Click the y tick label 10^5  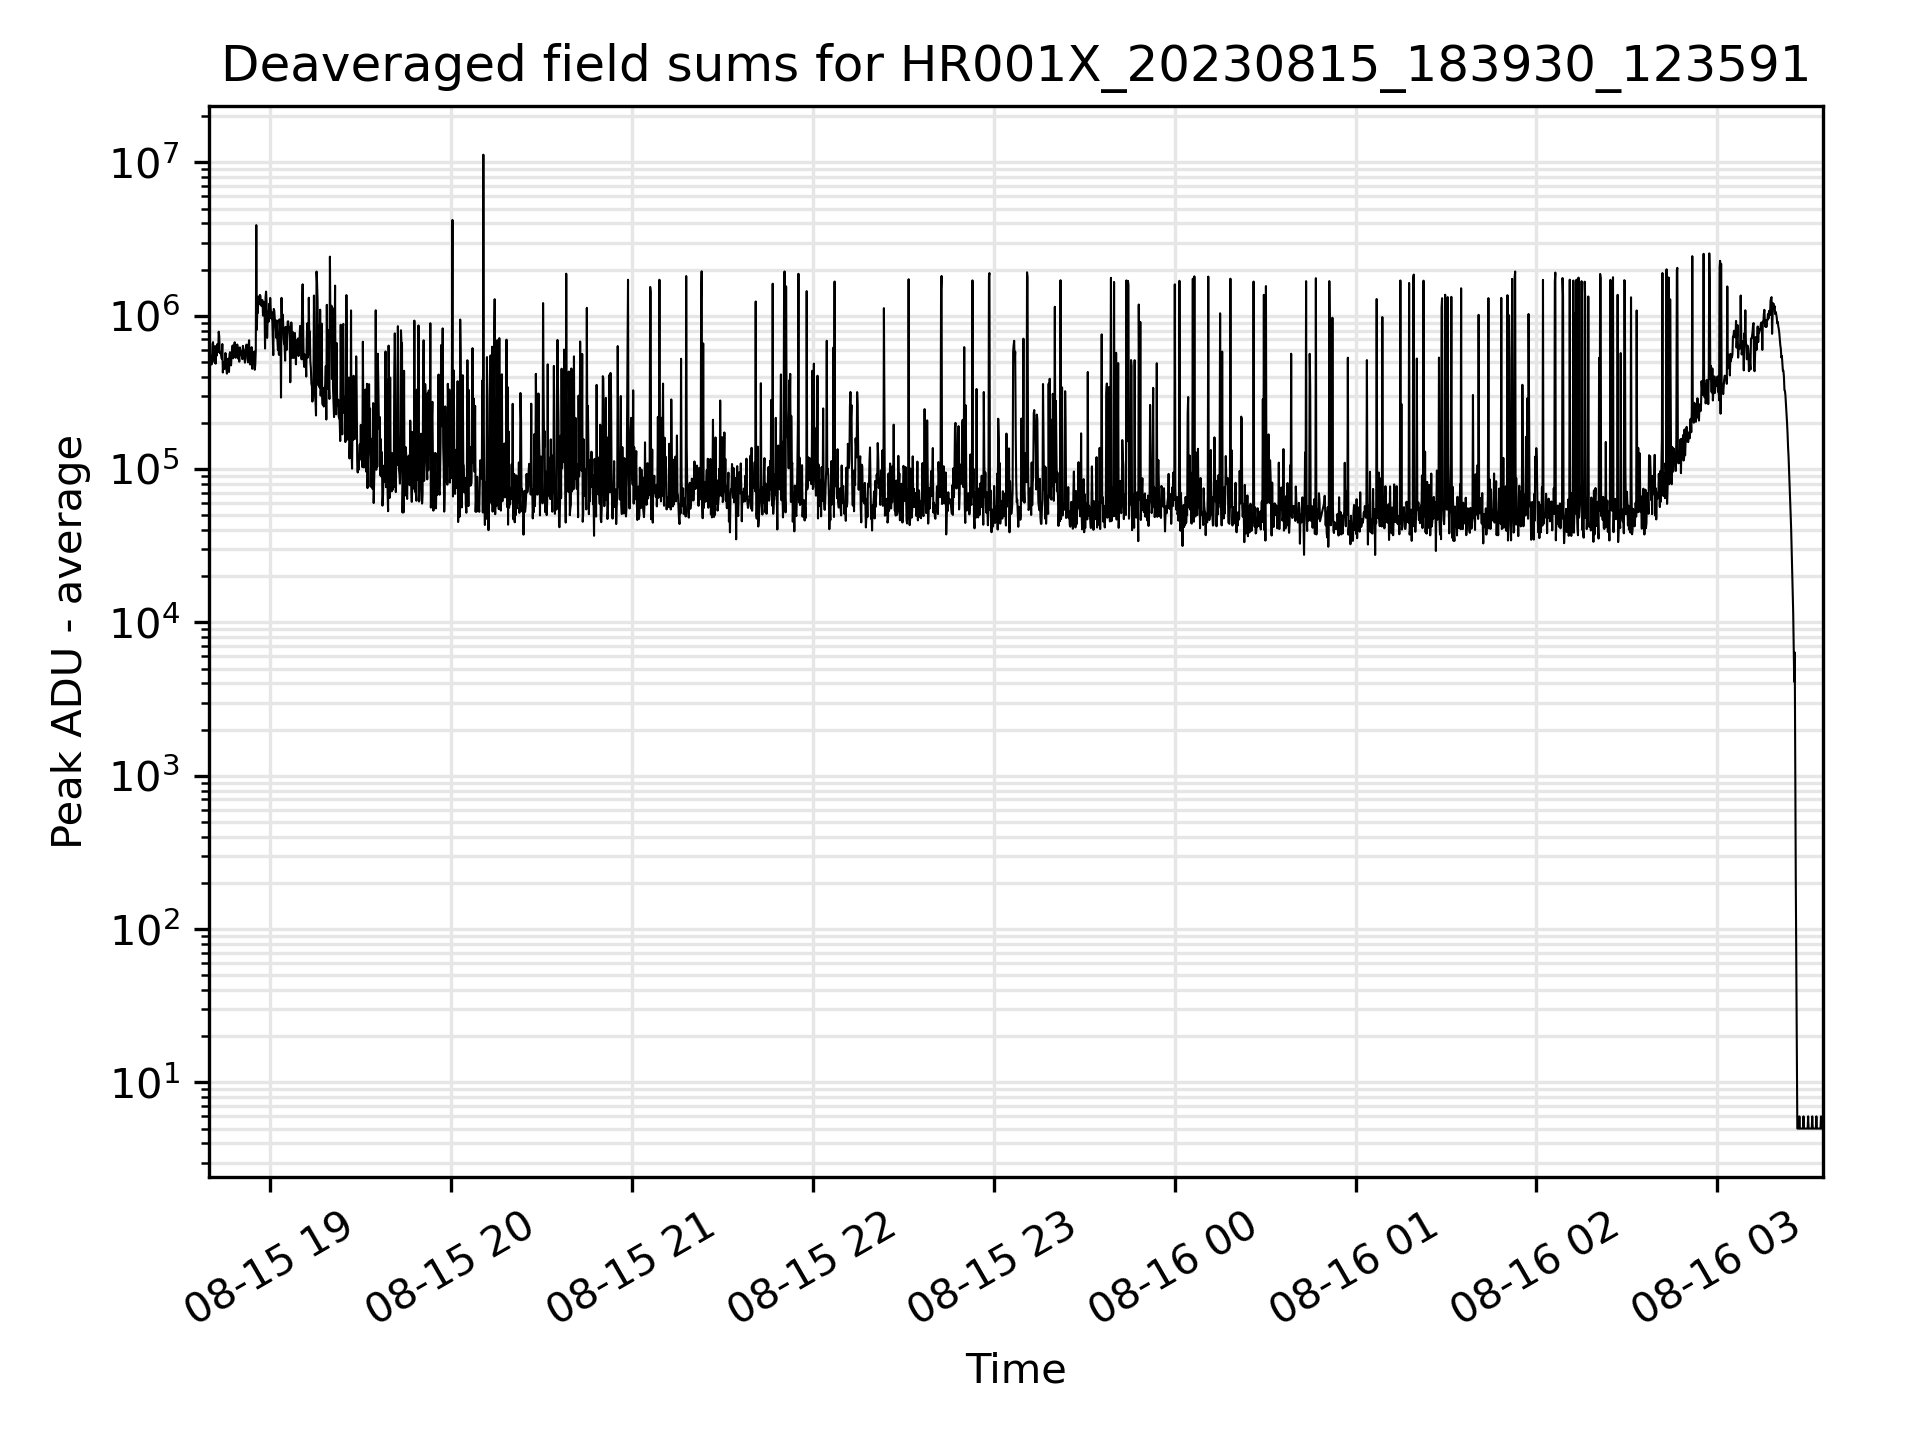[x=144, y=469]
